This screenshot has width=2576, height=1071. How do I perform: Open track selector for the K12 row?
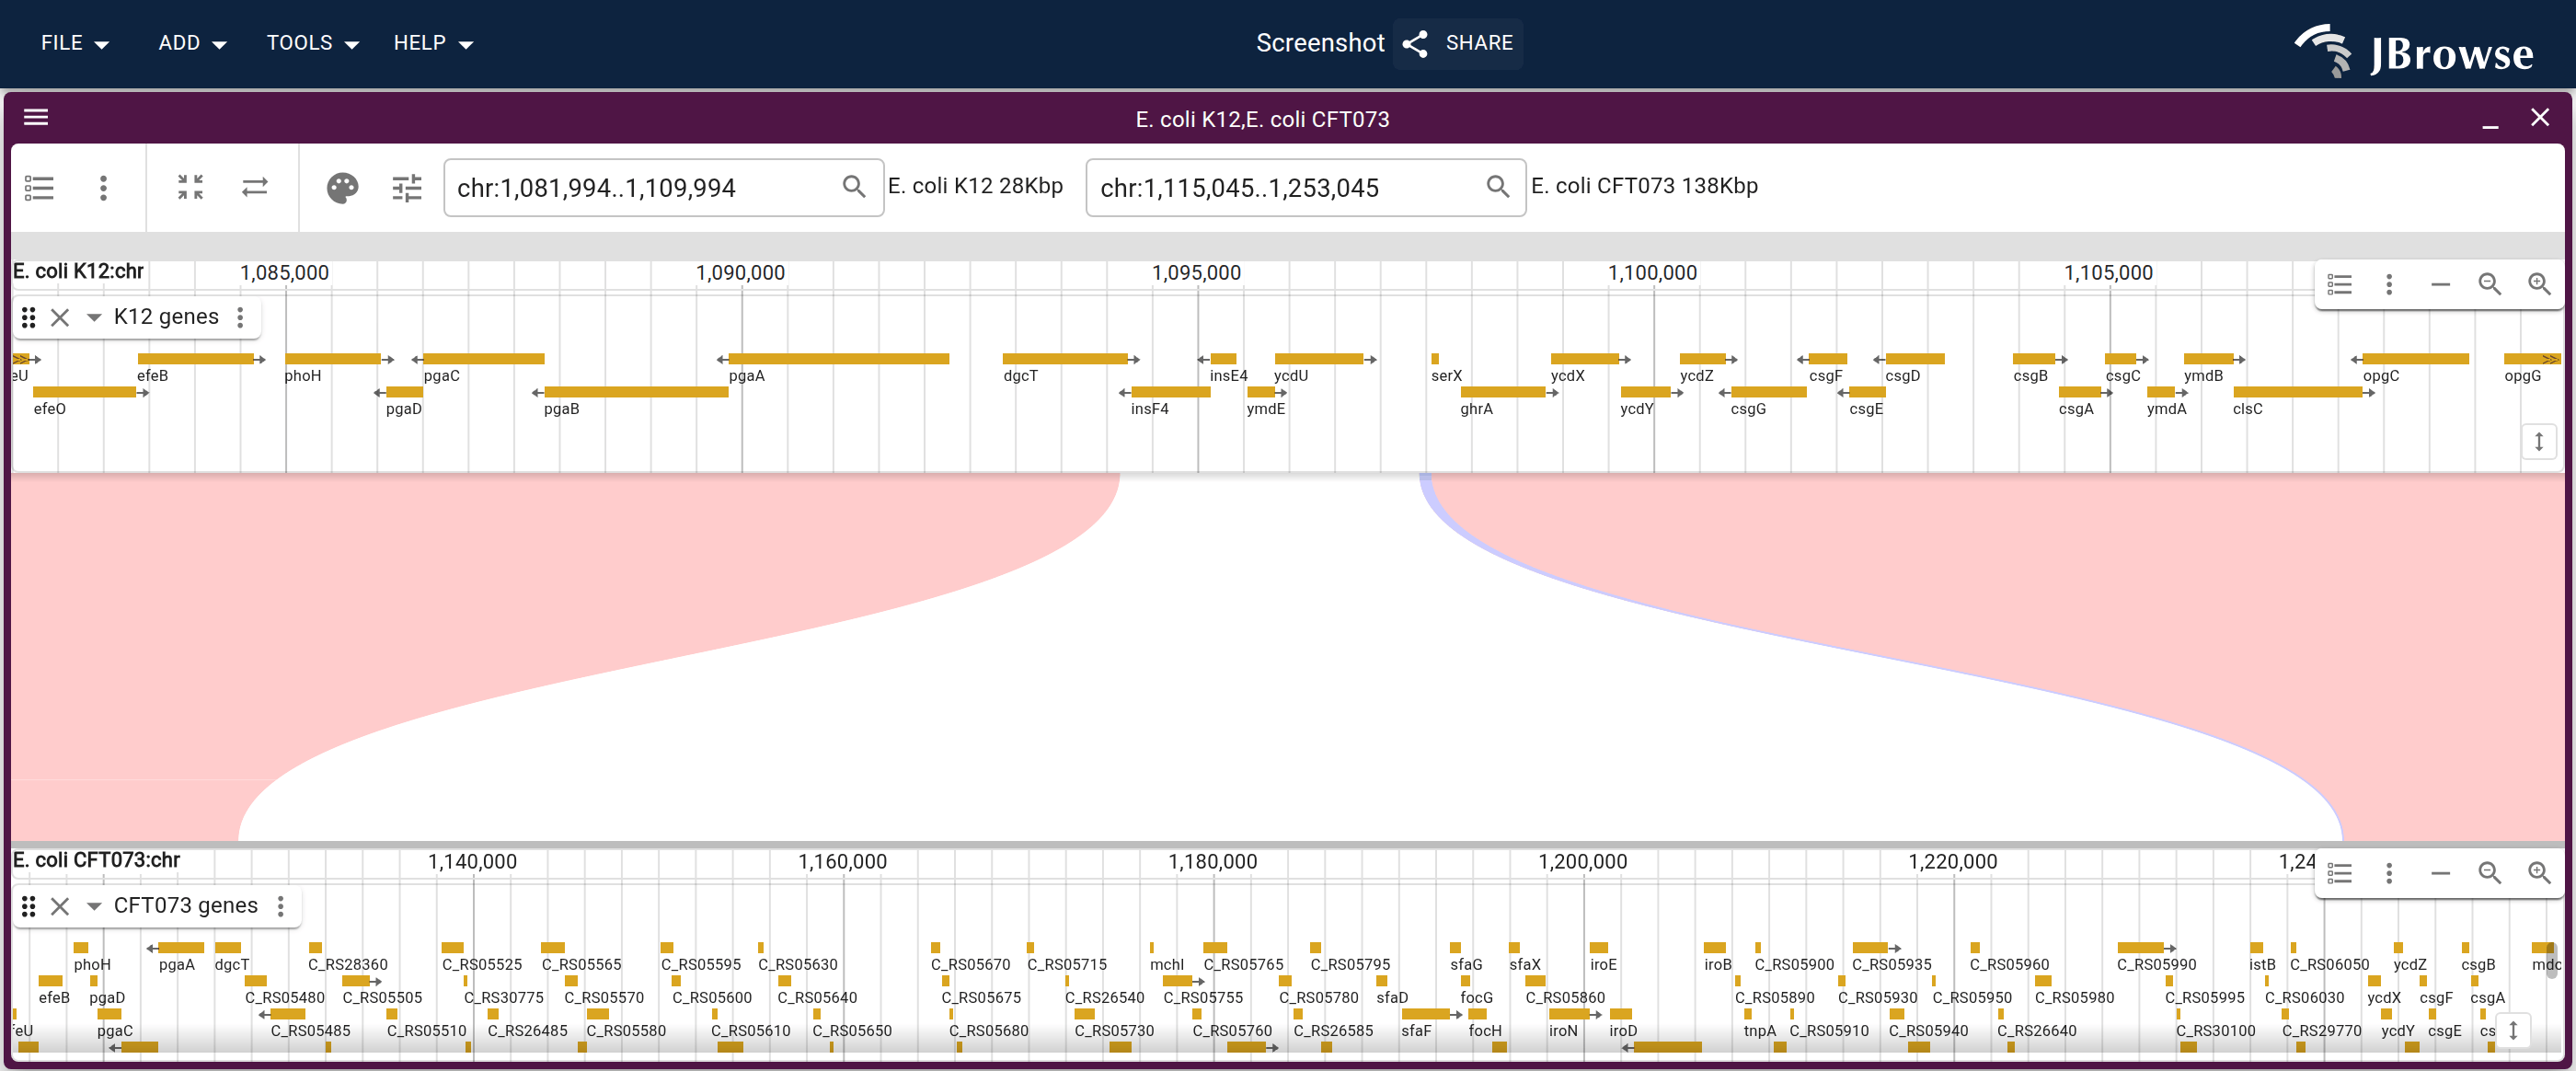coord(2340,285)
